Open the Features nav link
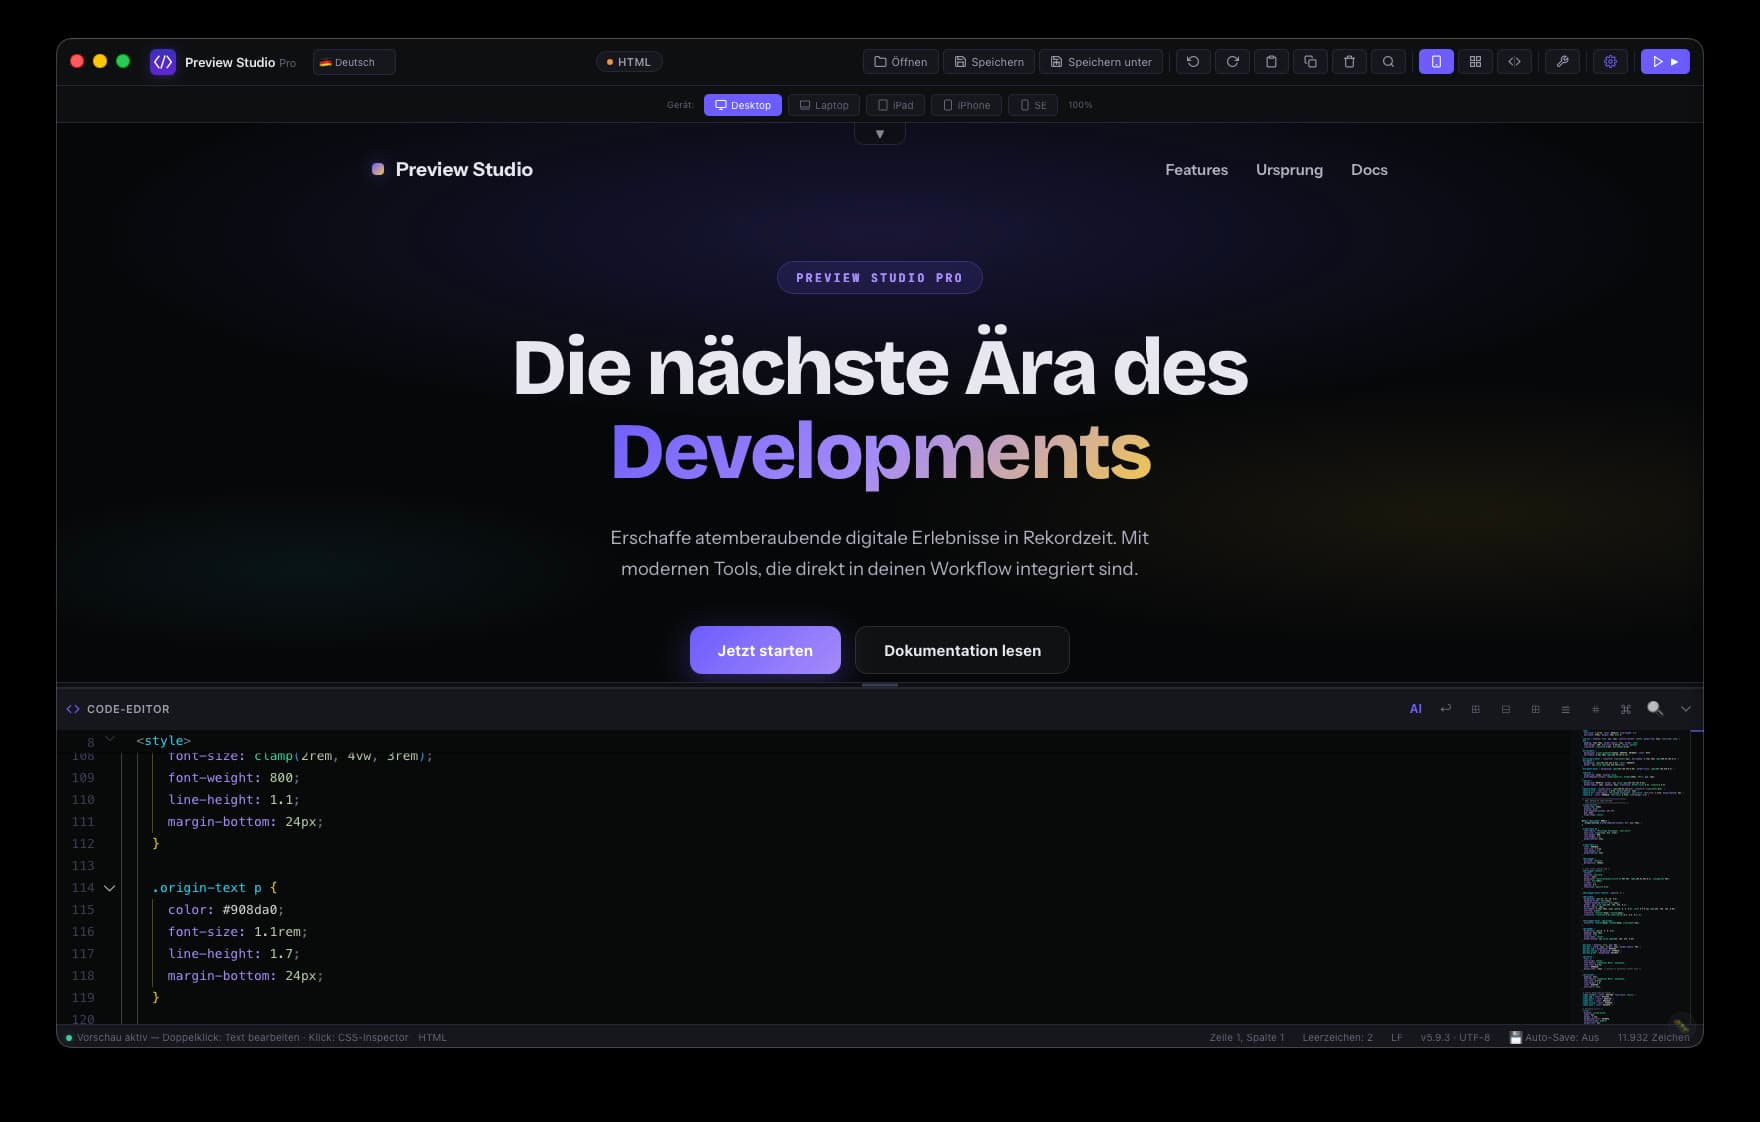 click(x=1196, y=170)
